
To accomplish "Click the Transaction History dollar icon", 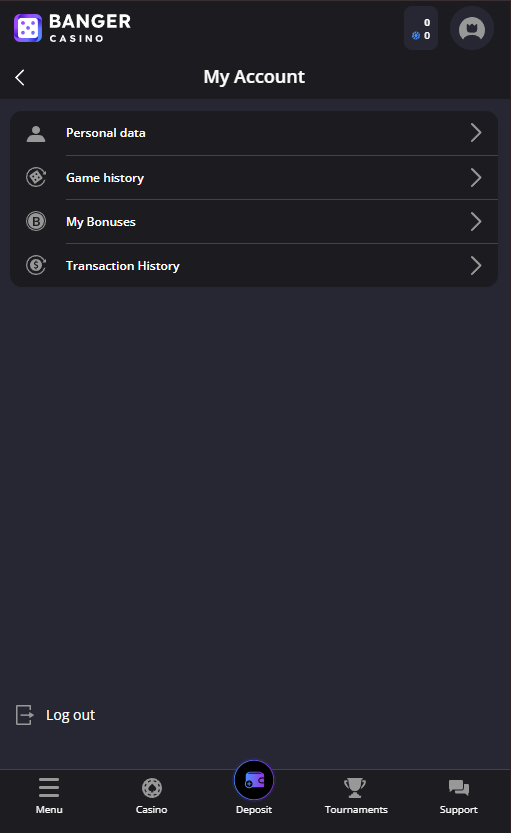I will click(36, 265).
